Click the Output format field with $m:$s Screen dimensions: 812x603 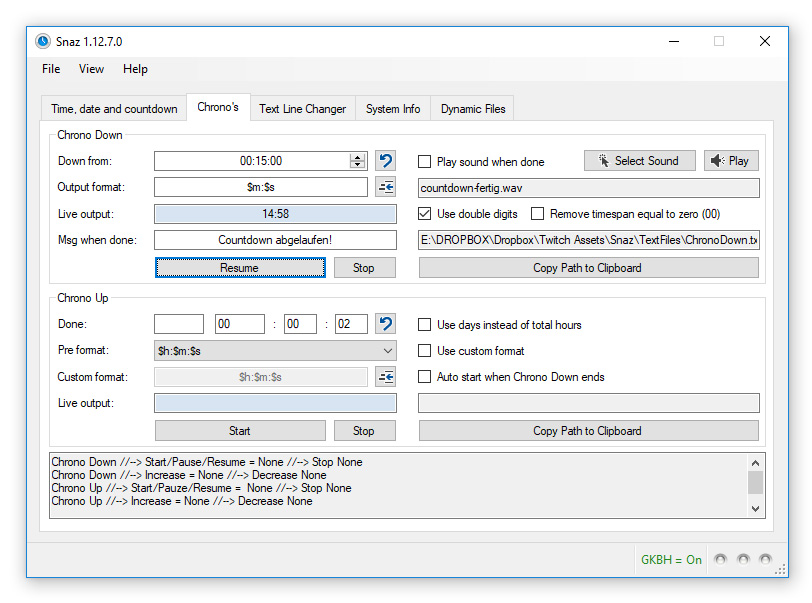tap(261, 187)
